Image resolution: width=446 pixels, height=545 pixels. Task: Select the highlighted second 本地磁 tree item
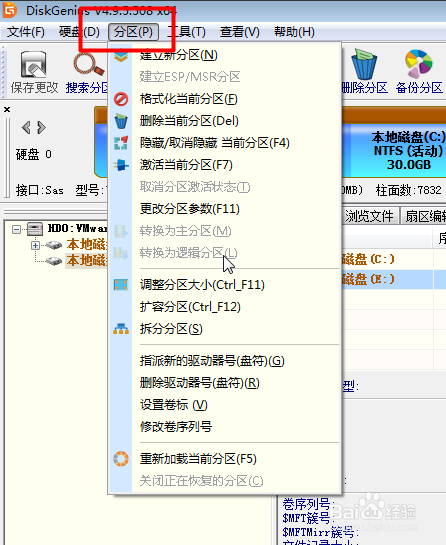pyautogui.click(x=86, y=260)
